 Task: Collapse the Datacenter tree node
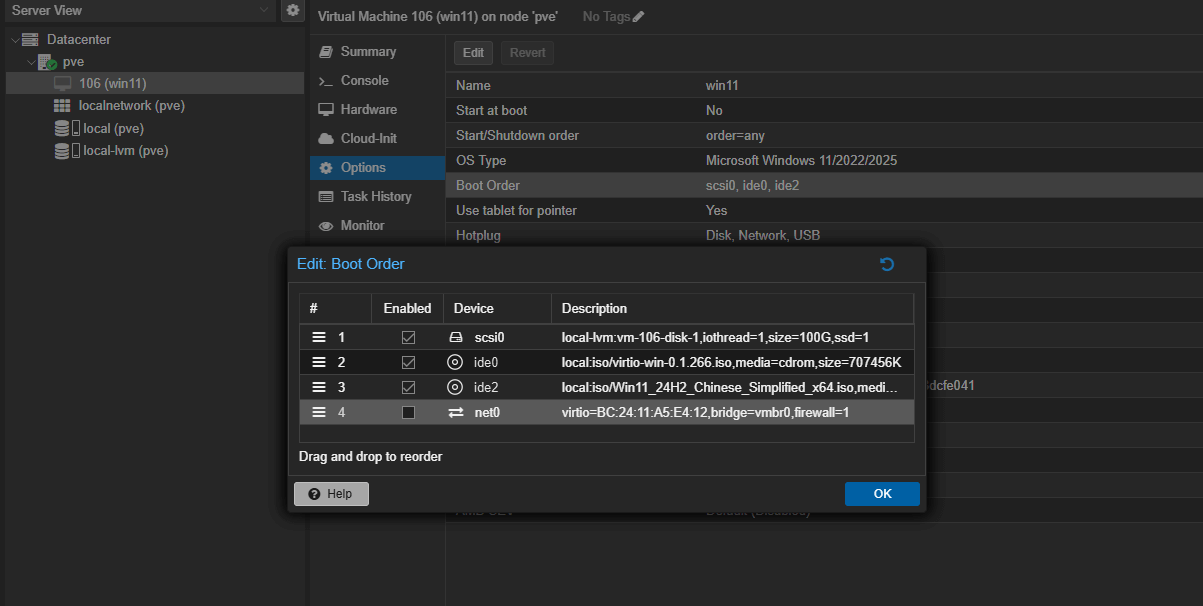click(x=15, y=40)
